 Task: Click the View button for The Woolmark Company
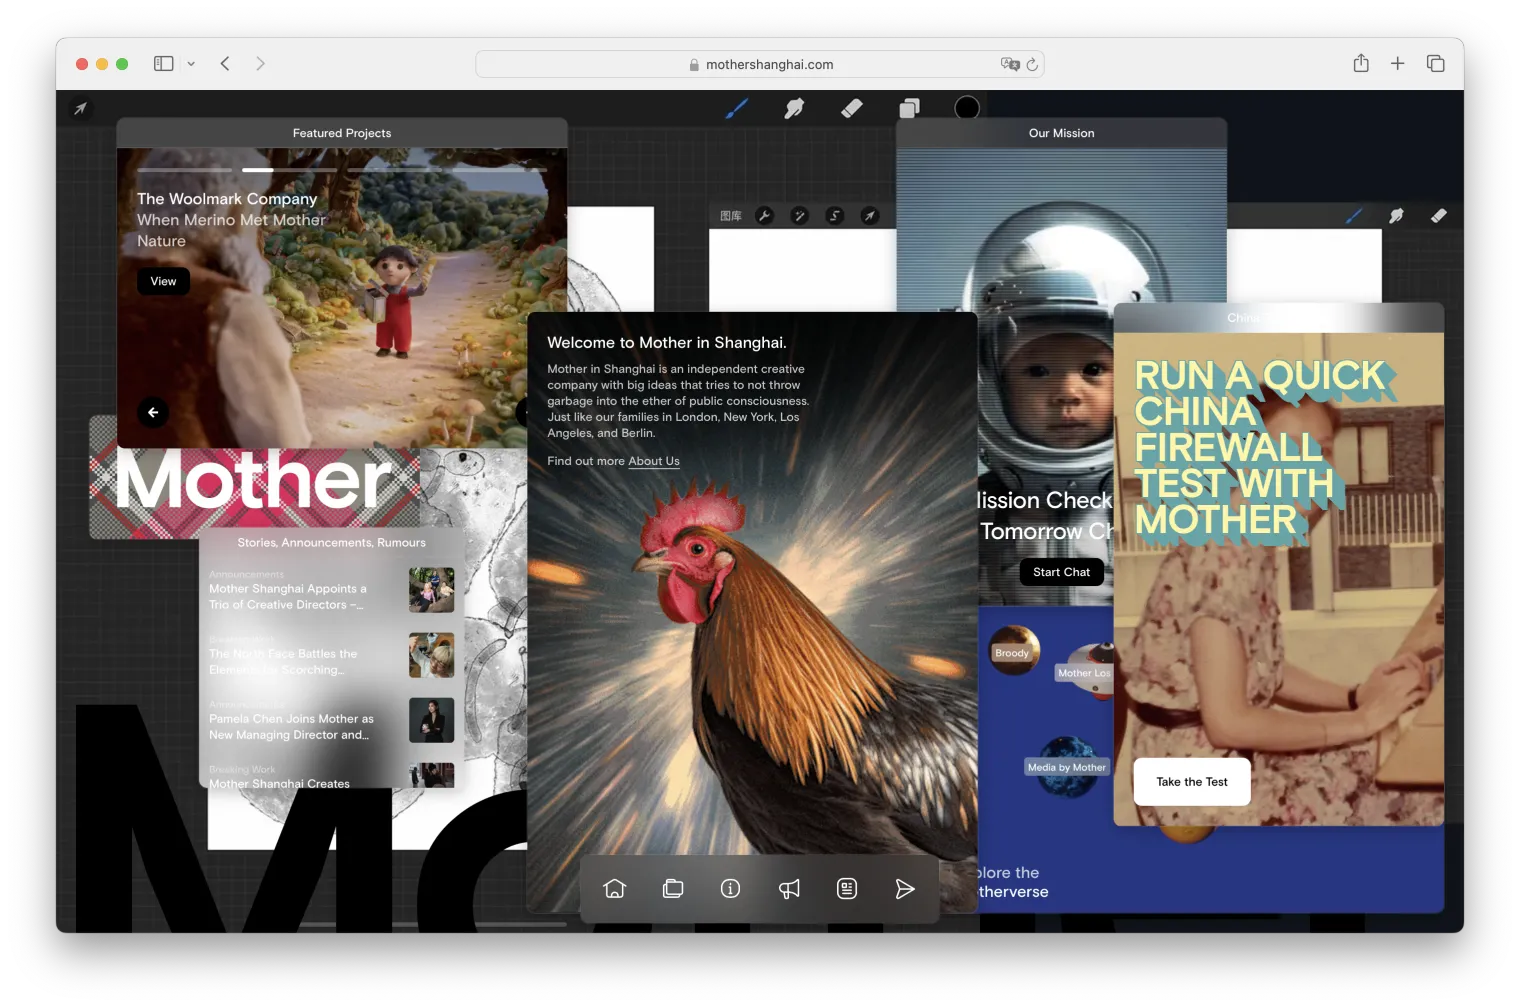pos(163,281)
